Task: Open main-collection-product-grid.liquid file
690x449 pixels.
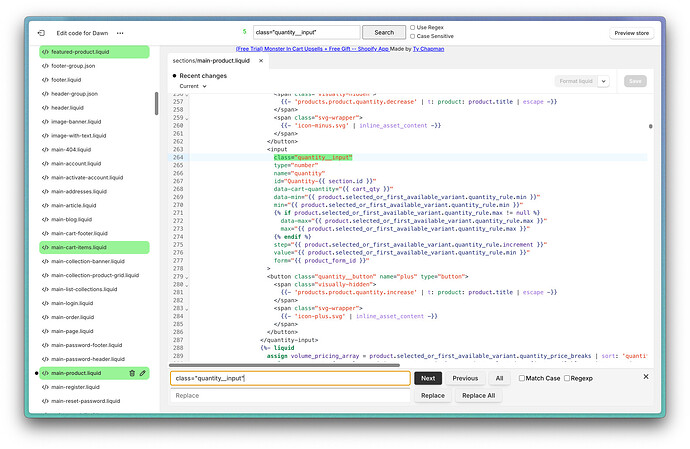Action: (x=95, y=275)
